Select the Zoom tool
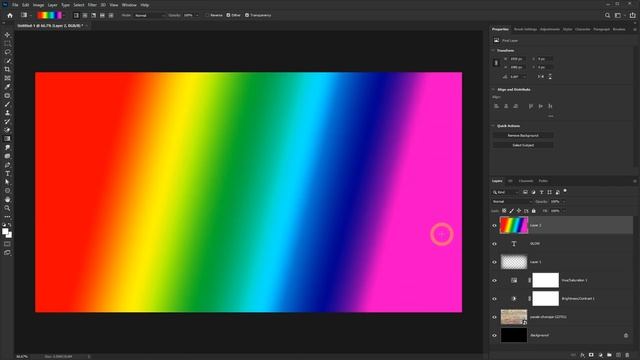This screenshot has height=360, width=640. (x=7, y=208)
